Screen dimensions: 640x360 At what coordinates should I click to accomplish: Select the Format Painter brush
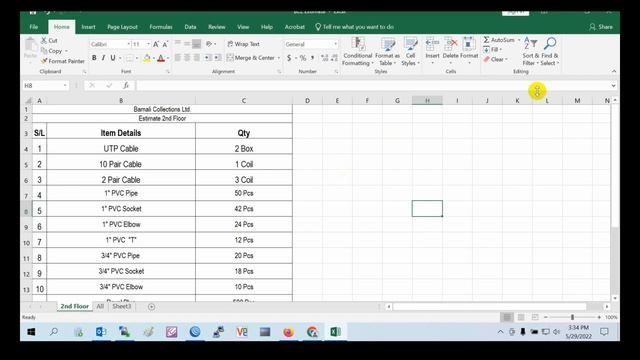click(44, 61)
